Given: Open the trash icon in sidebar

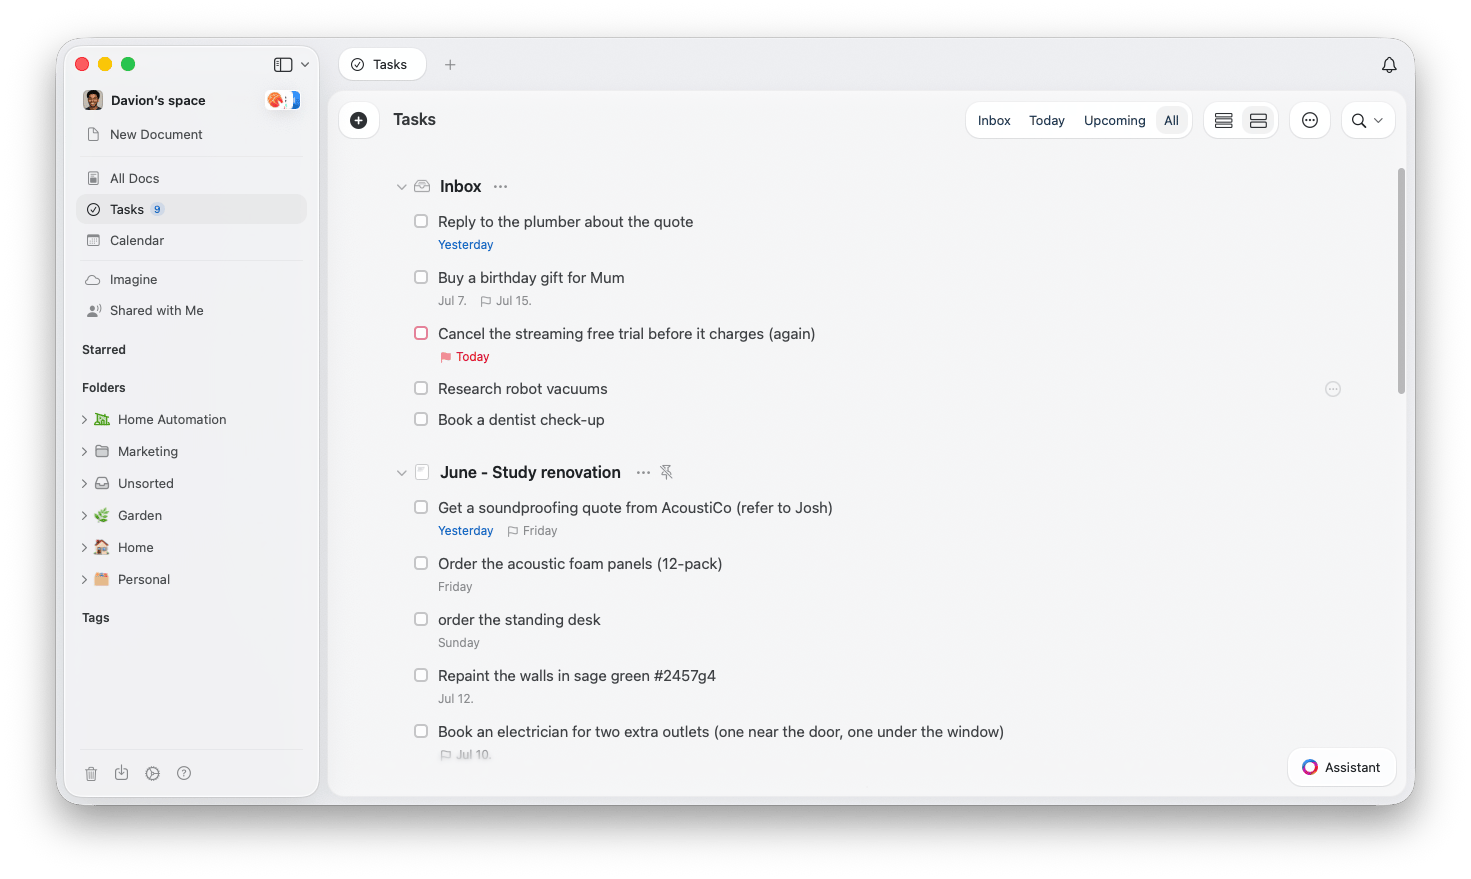Looking at the screenshot, I should tap(91, 773).
